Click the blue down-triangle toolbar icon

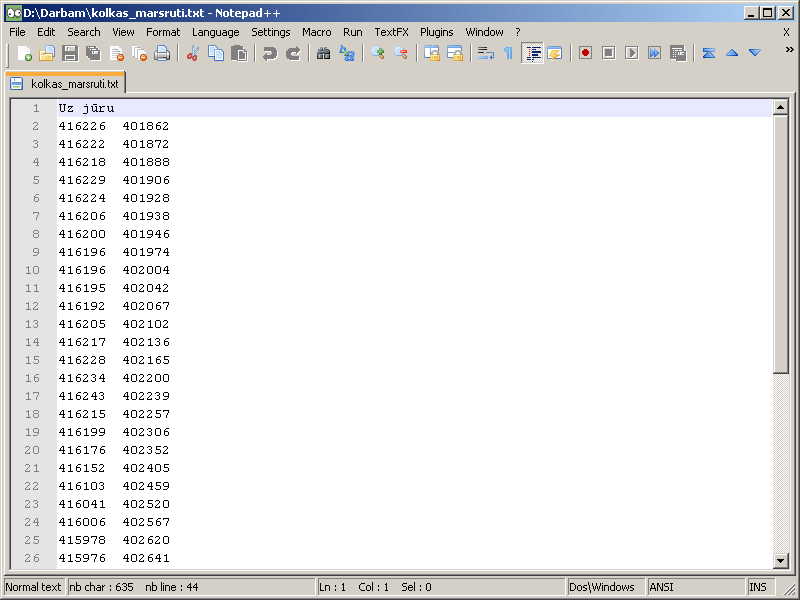click(x=755, y=53)
